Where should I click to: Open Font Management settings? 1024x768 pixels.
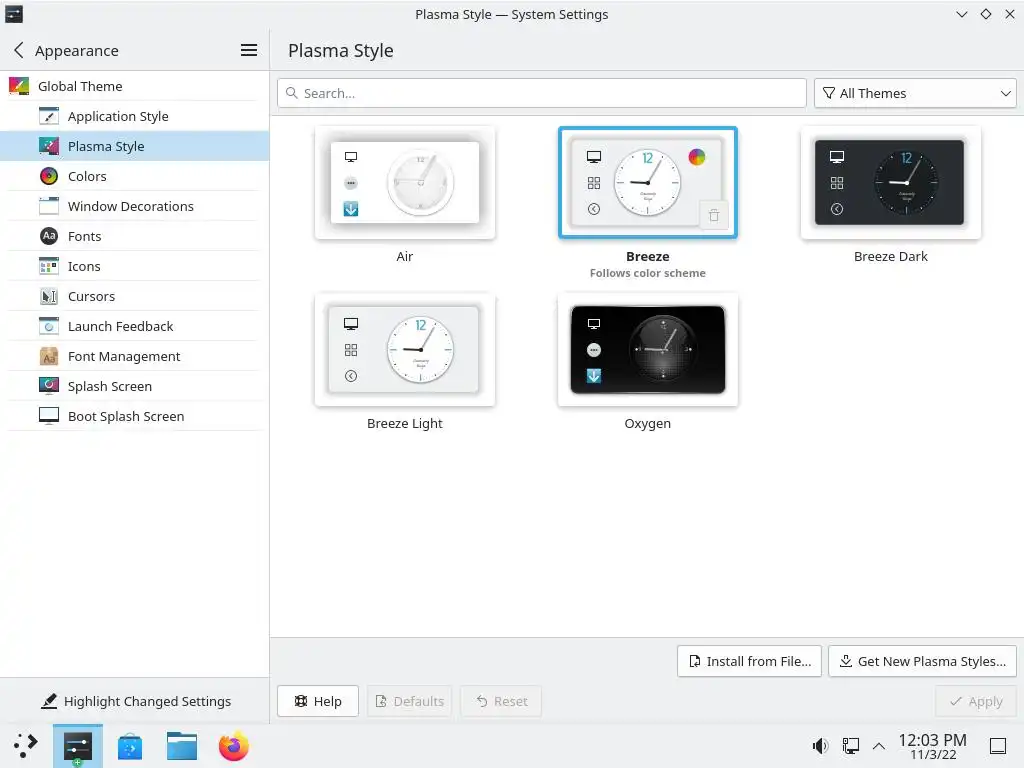point(135,357)
